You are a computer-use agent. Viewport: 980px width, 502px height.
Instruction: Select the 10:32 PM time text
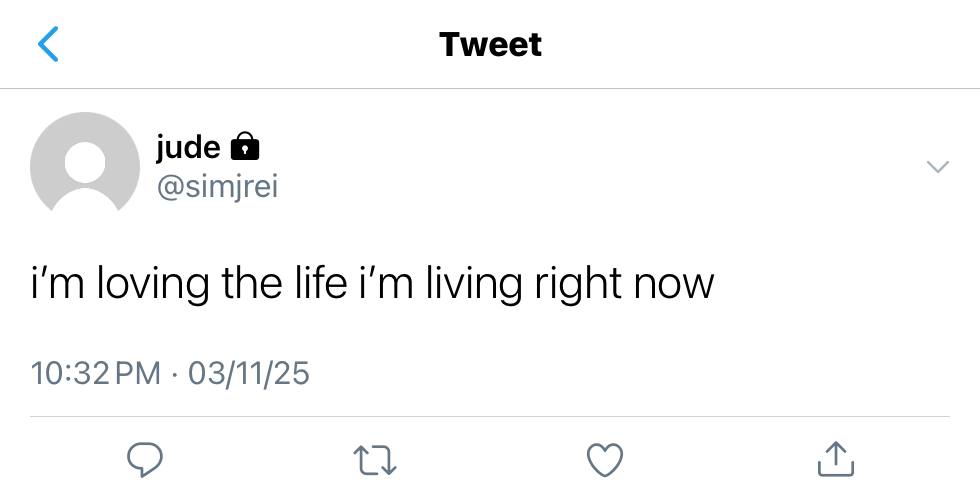(x=95, y=373)
